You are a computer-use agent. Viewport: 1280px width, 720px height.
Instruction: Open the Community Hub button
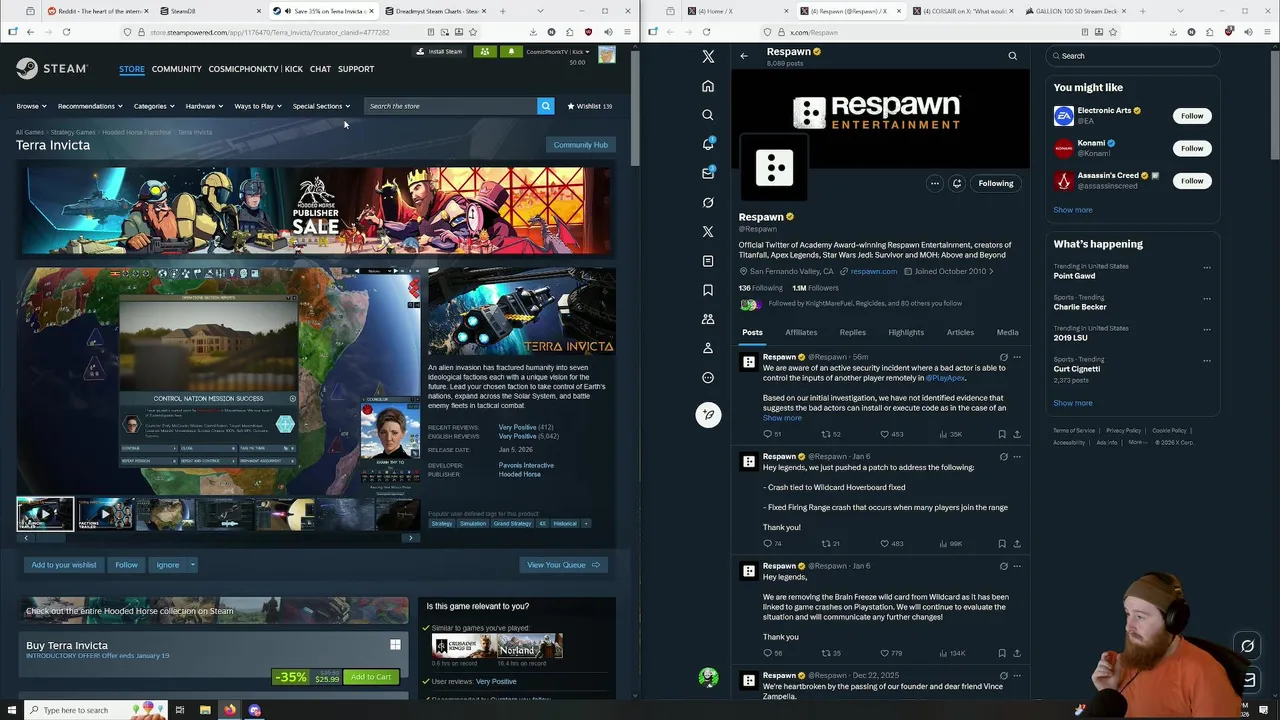[580, 145]
